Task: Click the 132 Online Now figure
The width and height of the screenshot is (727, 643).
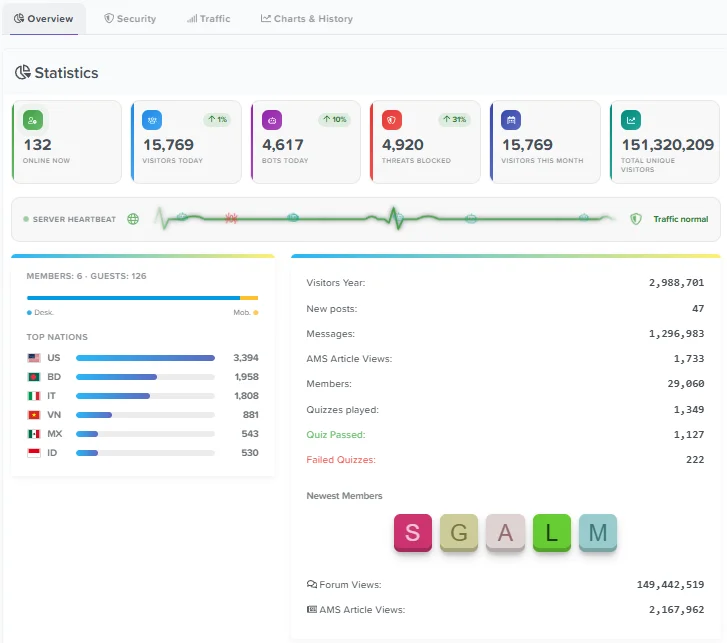Action: [x=38, y=145]
